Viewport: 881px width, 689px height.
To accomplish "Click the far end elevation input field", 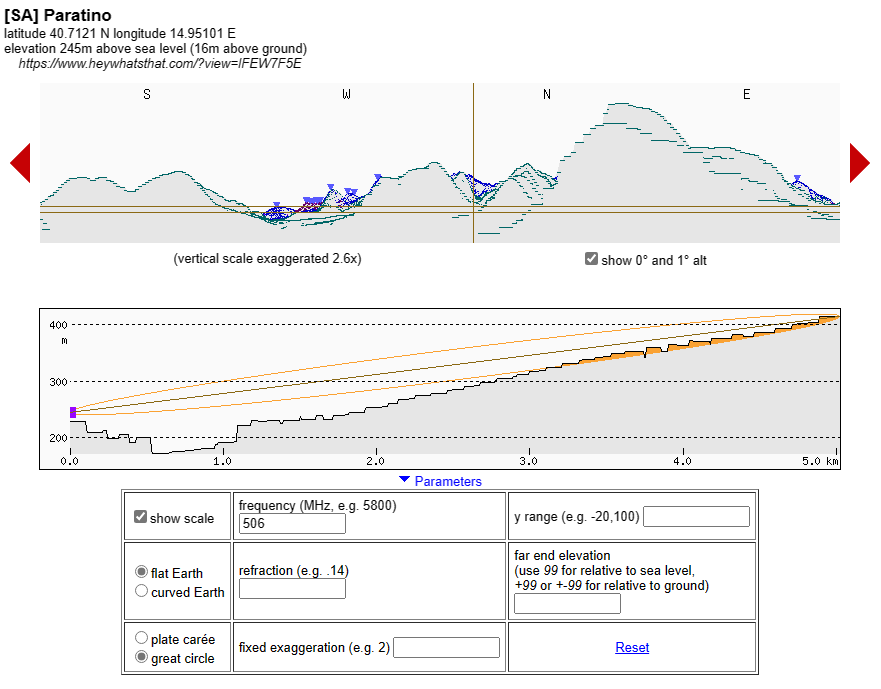I will [567, 603].
